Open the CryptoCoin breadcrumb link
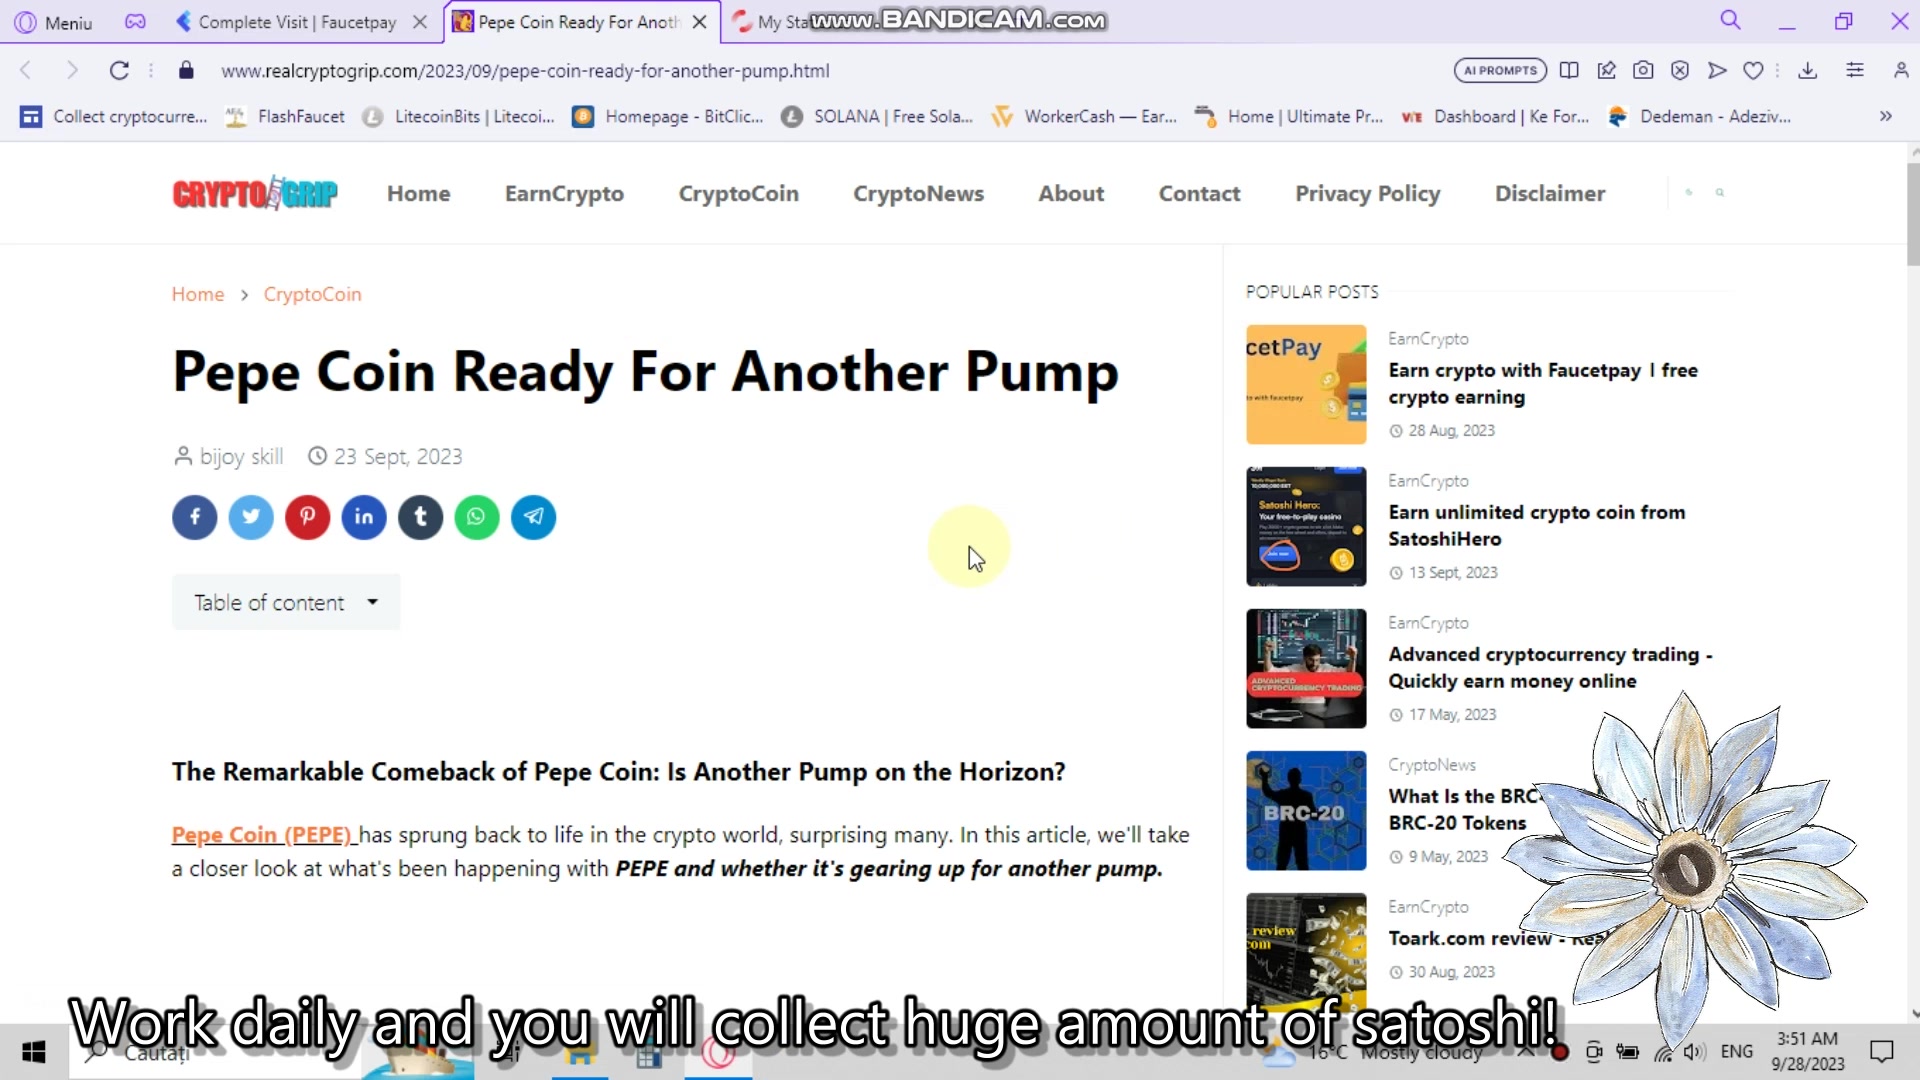The image size is (1920, 1080). coord(312,294)
